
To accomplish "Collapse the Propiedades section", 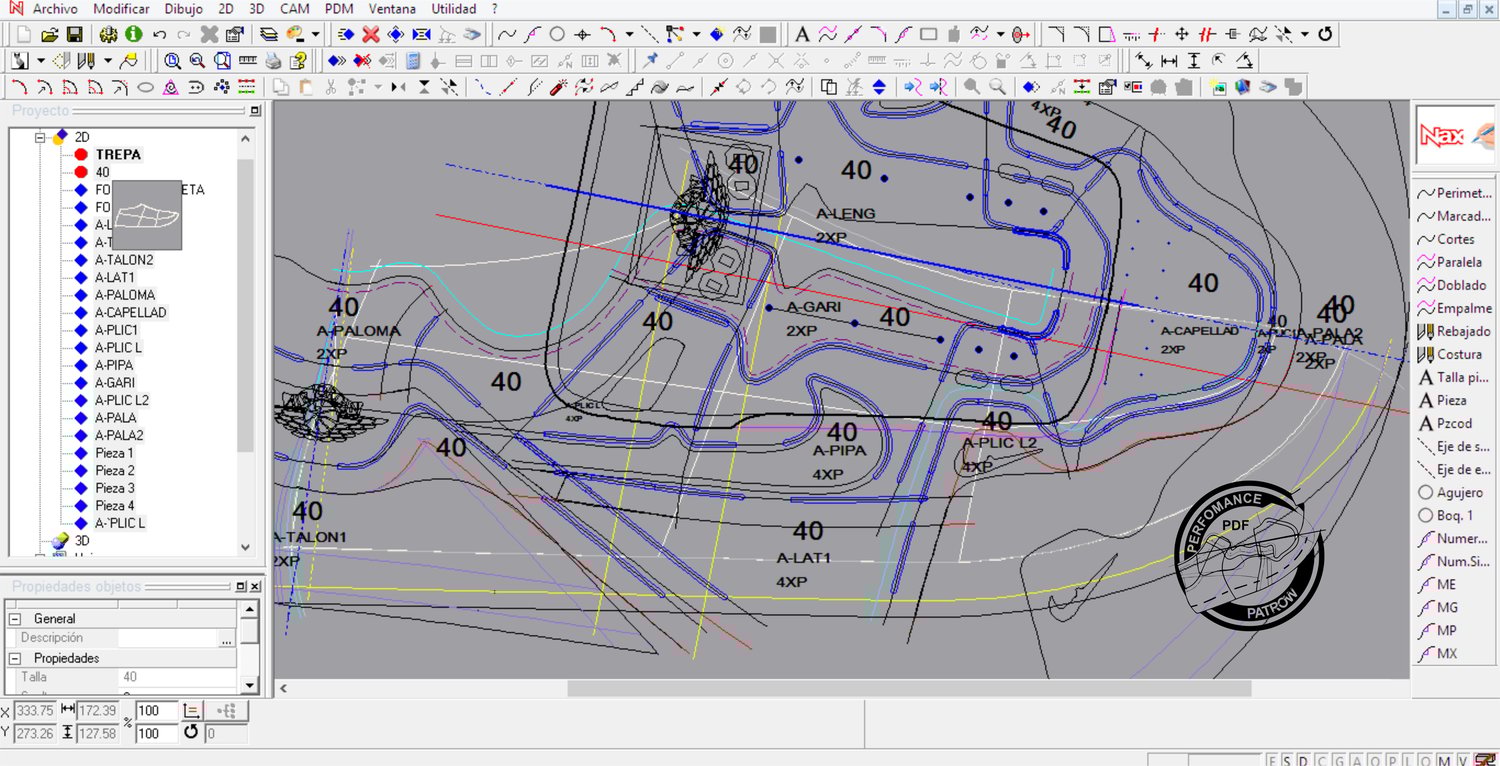I will (16, 659).
